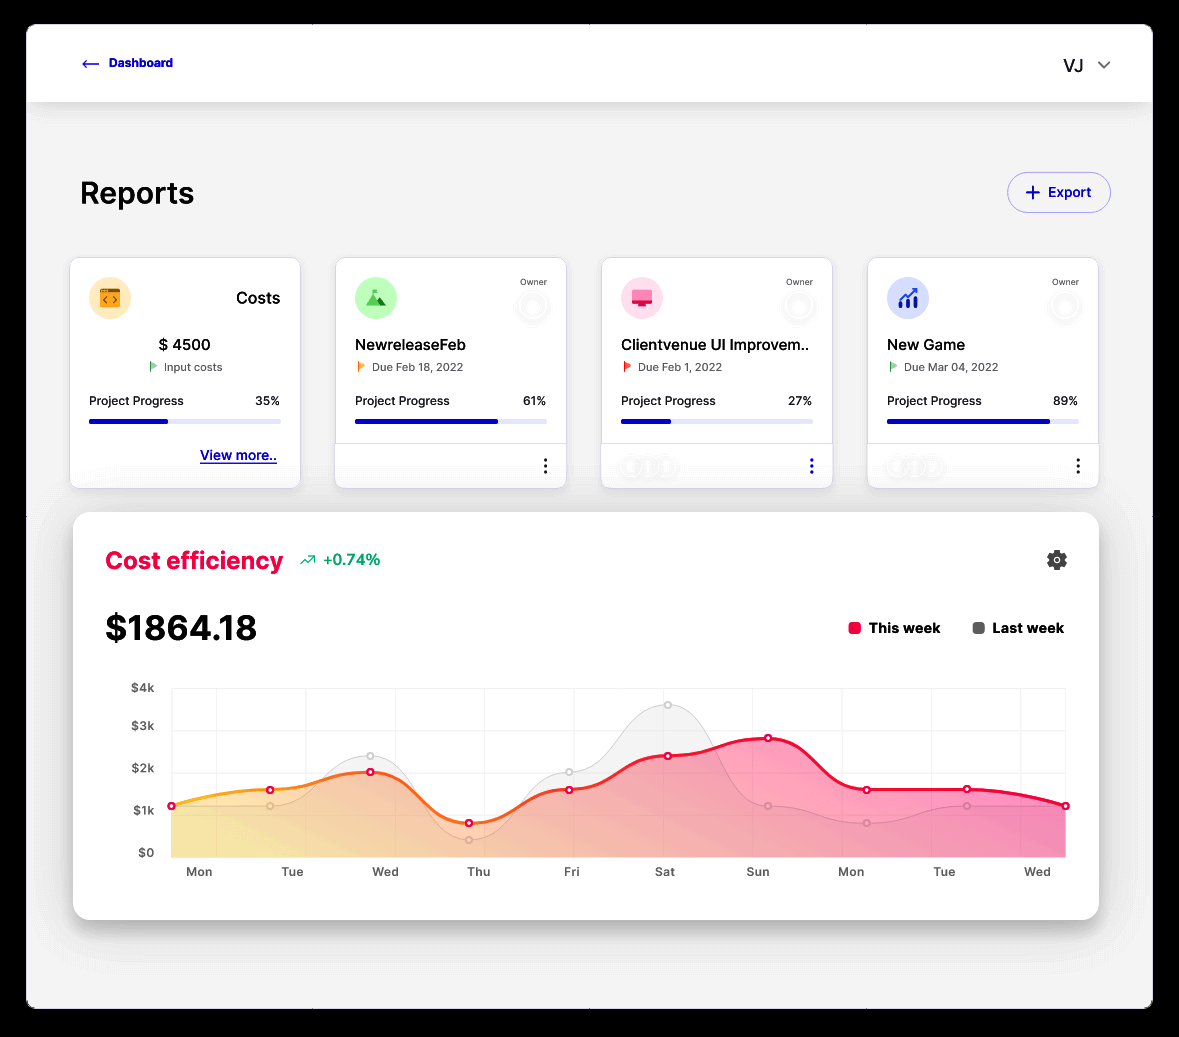
Task: Click the green mountain icon on NewreleaseFeb
Action: pos(376,299)
